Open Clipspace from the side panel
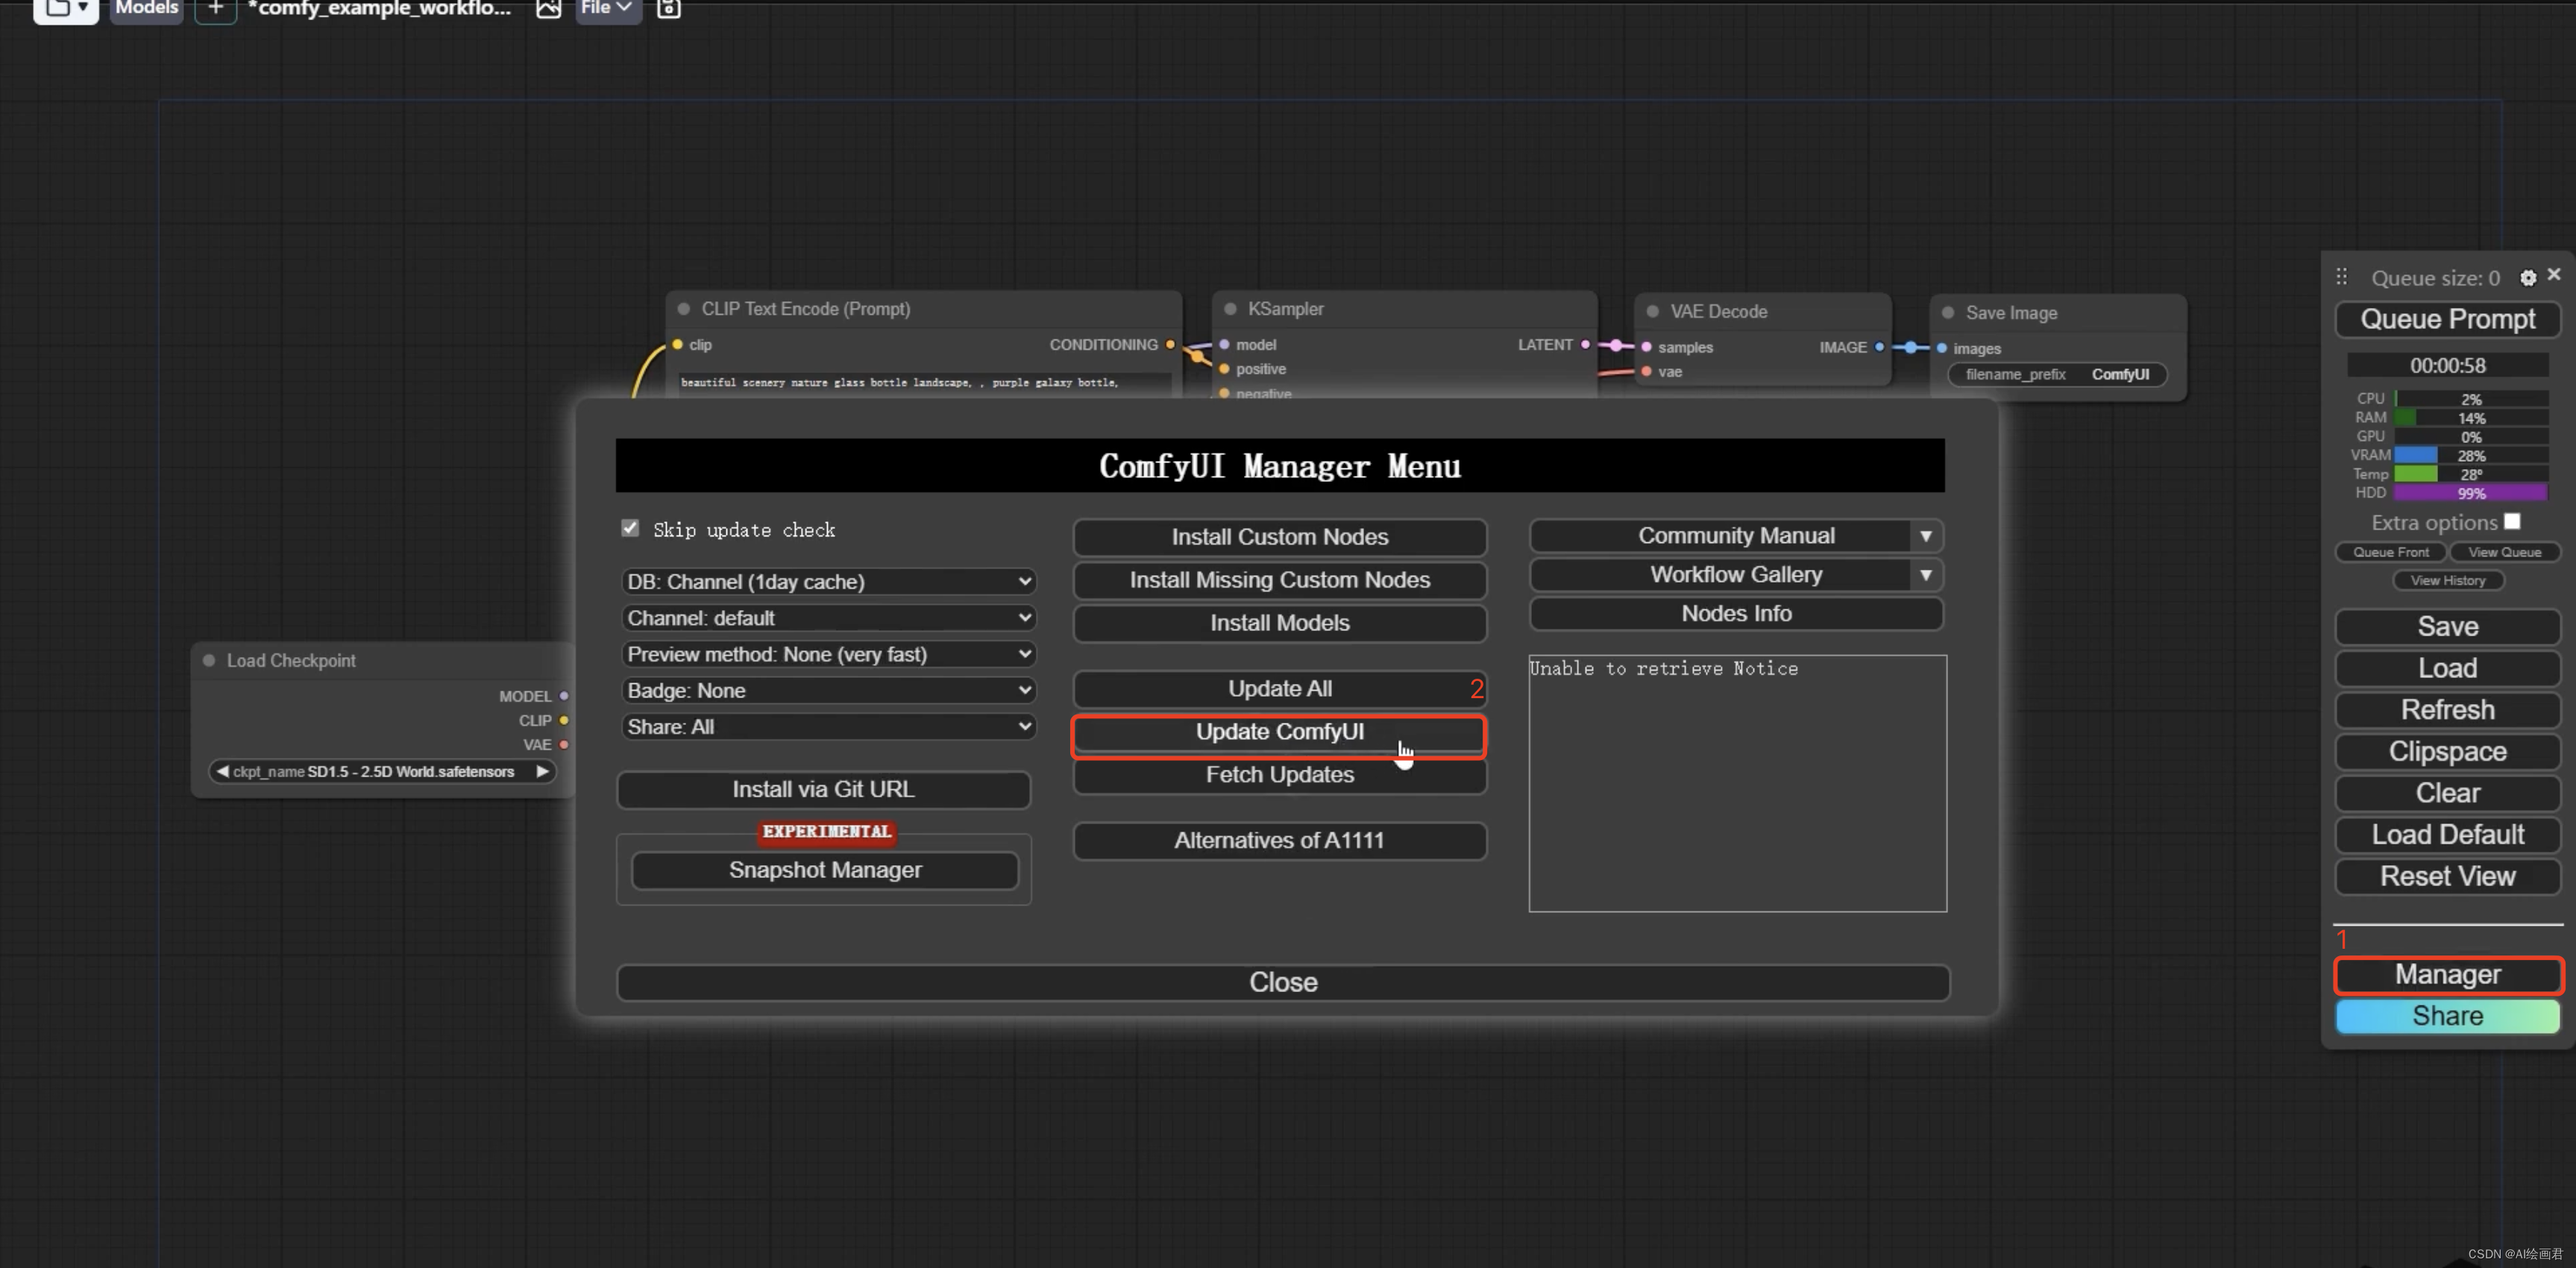The width and height of the screenshot is (2576, 1268). coord(2447,751)
